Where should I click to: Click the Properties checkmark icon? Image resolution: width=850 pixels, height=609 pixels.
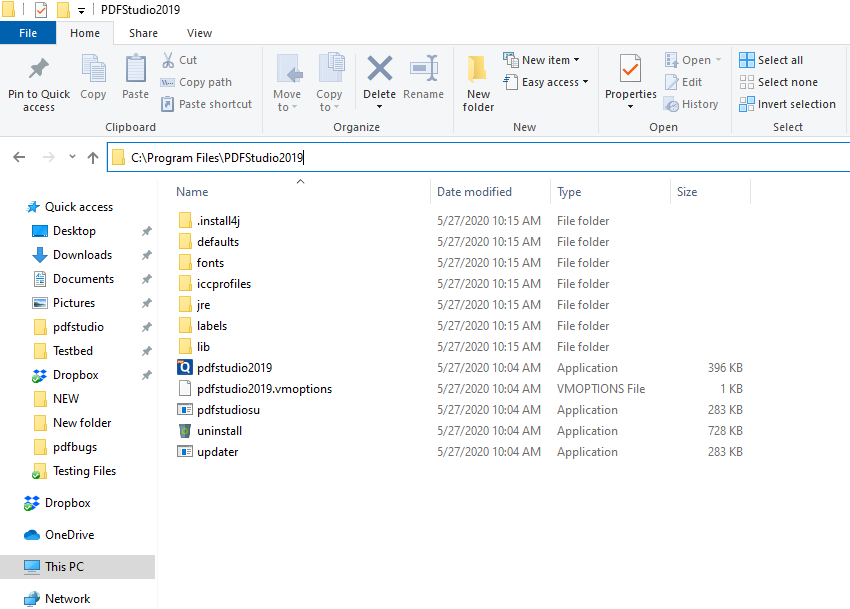click(630, 69)
